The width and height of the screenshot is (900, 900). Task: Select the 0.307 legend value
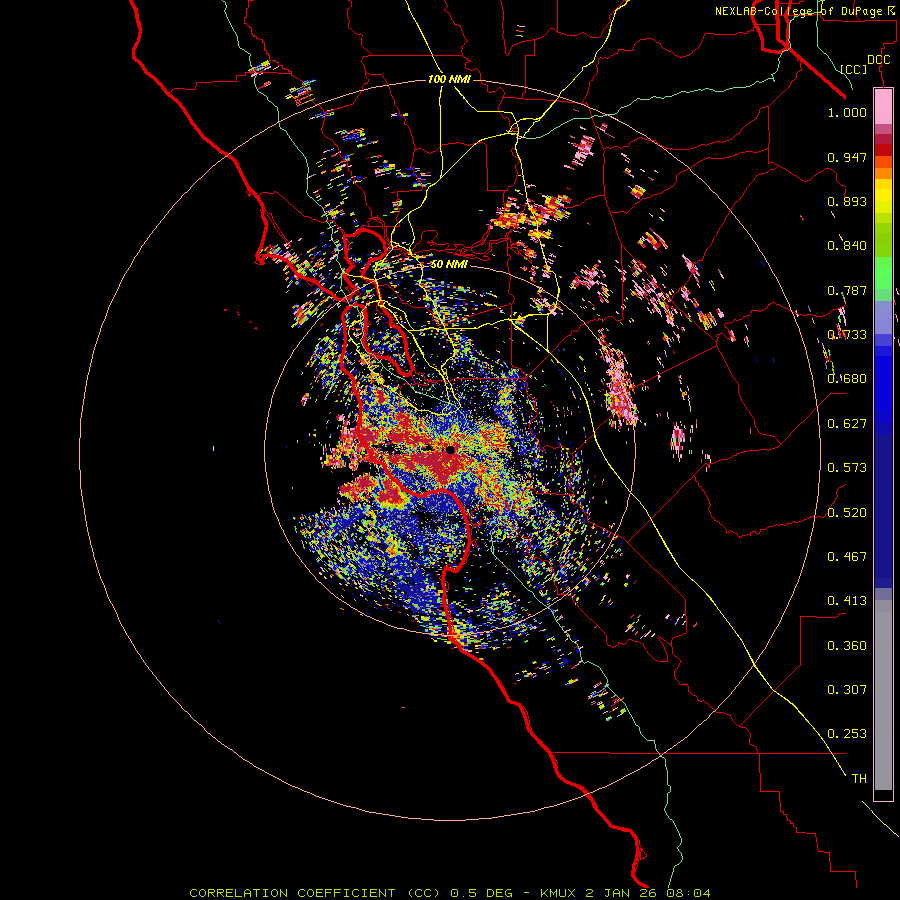[847, 690]
